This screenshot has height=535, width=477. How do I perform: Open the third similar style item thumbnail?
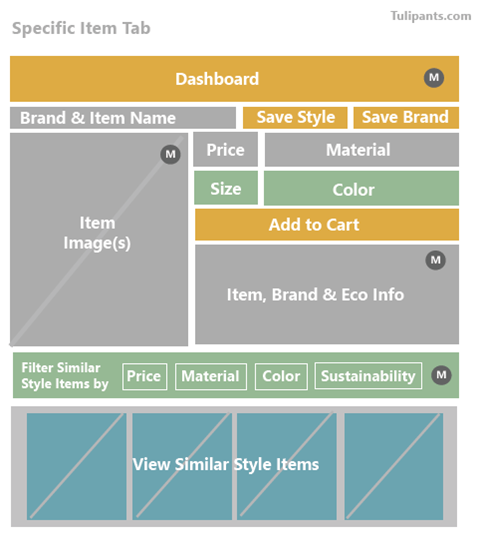click(287, 466)
